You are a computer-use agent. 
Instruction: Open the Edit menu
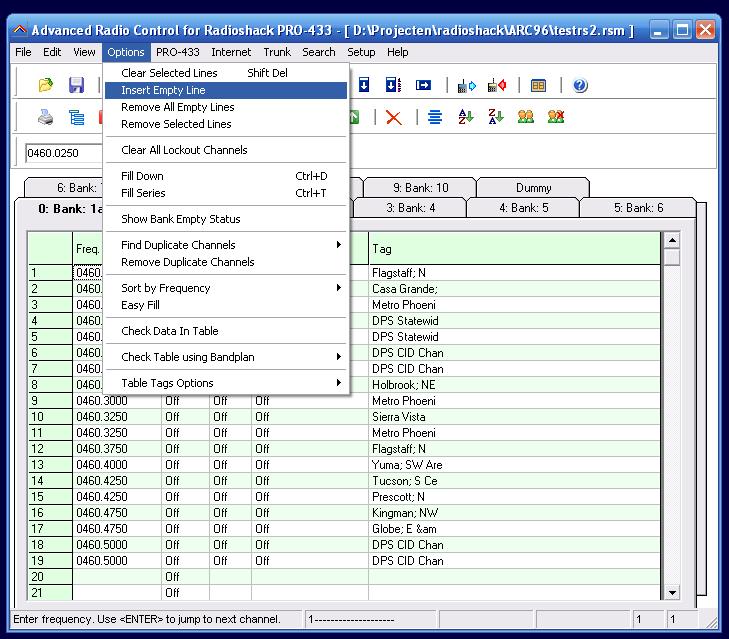52,52
